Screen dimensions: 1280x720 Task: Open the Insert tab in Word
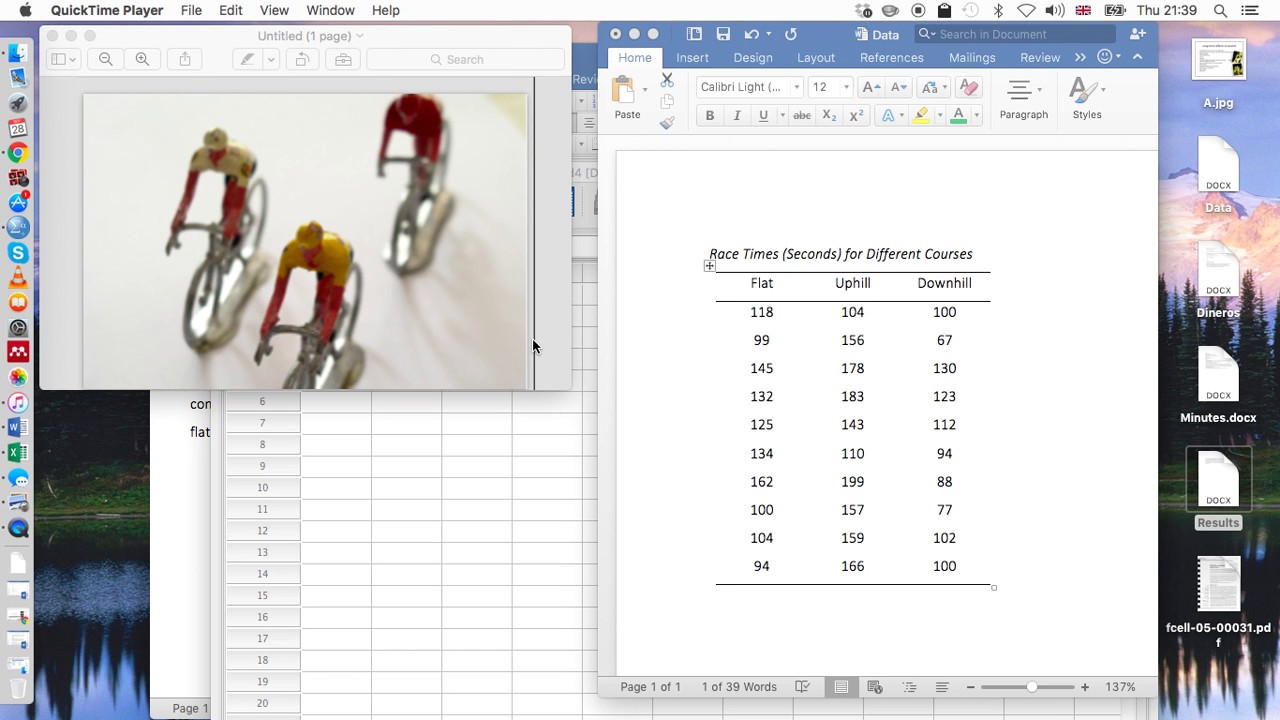[x=692, y=57]
